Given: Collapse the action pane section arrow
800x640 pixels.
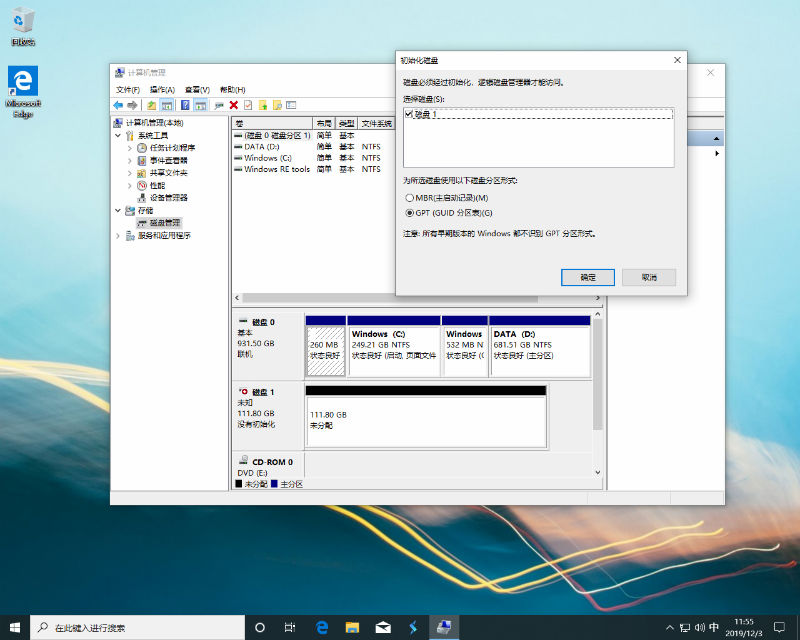Looking at the screenshot, I should [x=716, y=138].
